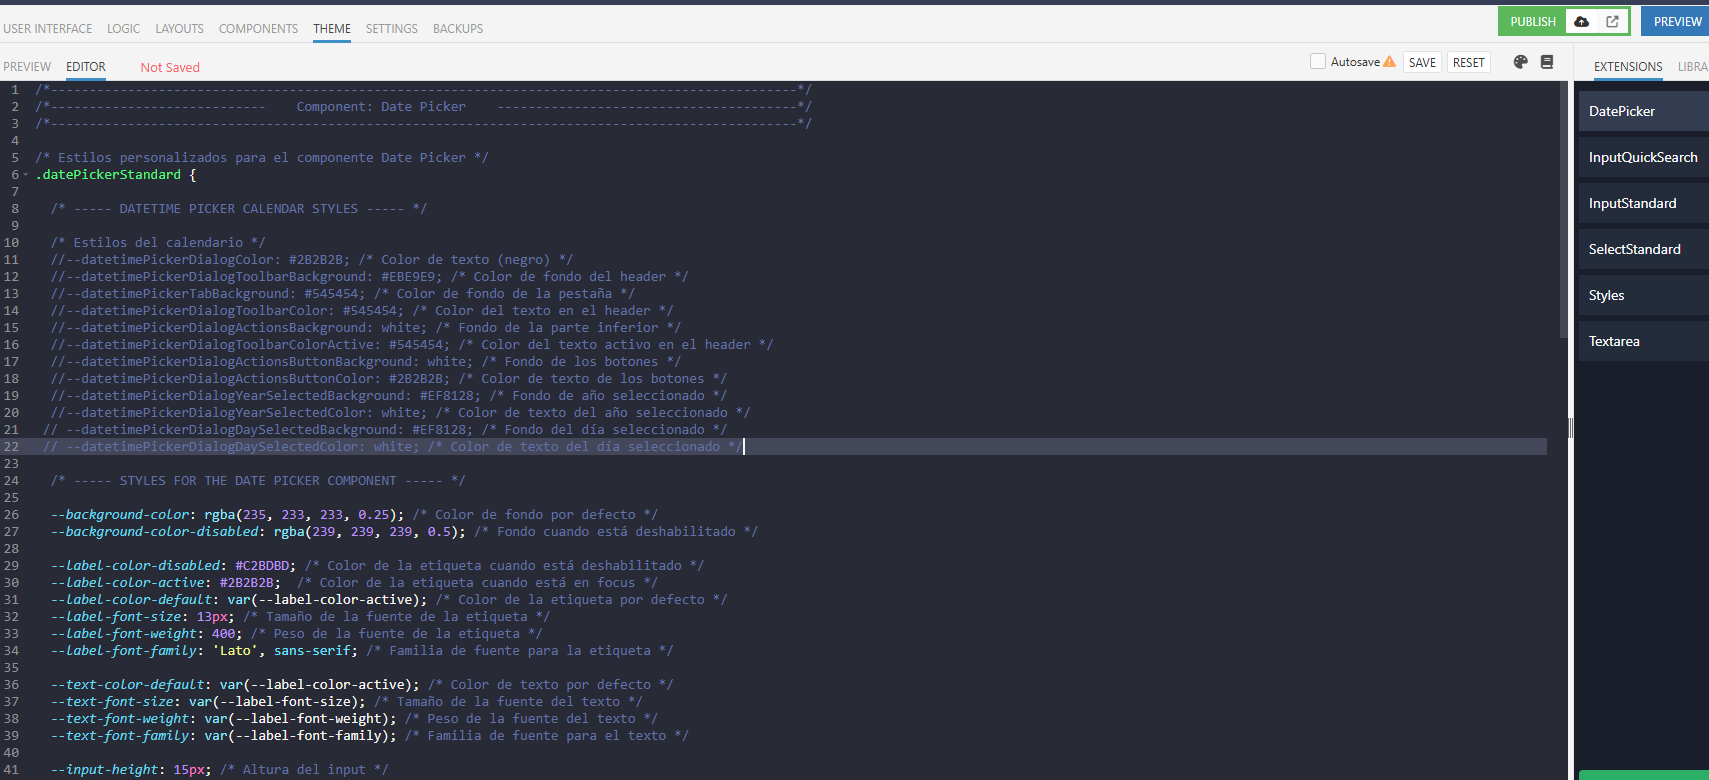Open published app via external link icon
1709x780 pixels.
pos(1612,21)
